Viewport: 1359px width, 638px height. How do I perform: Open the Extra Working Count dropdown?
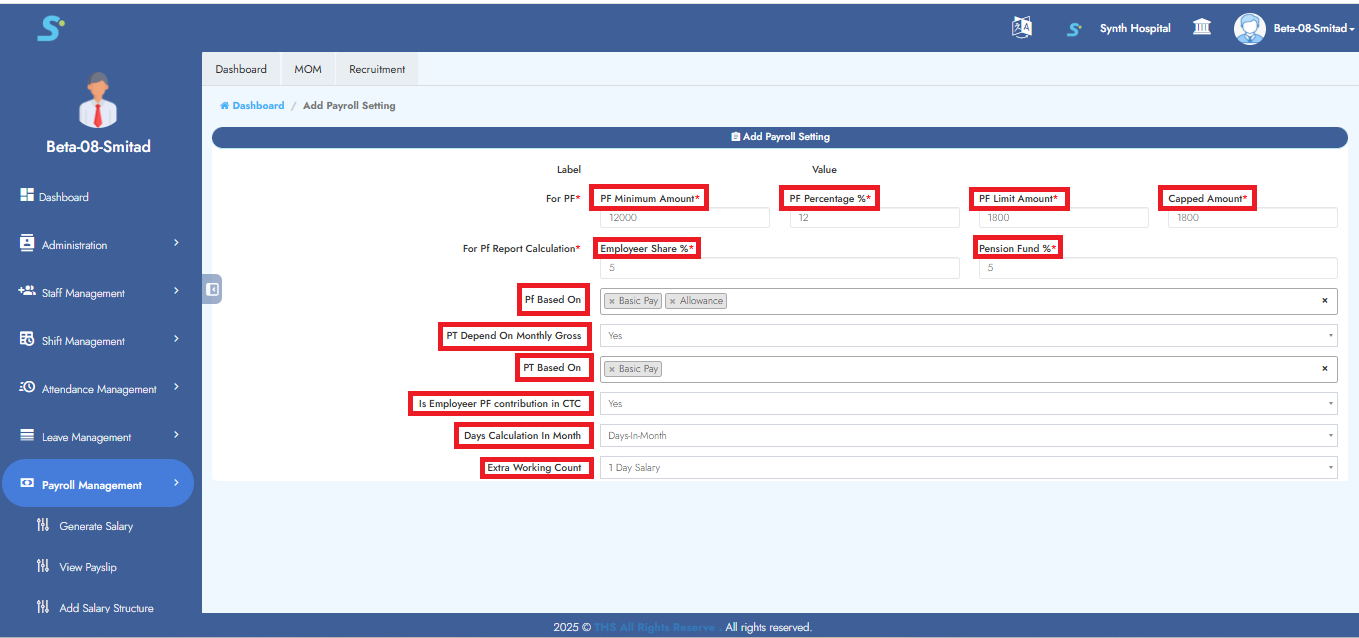[967, 468]
